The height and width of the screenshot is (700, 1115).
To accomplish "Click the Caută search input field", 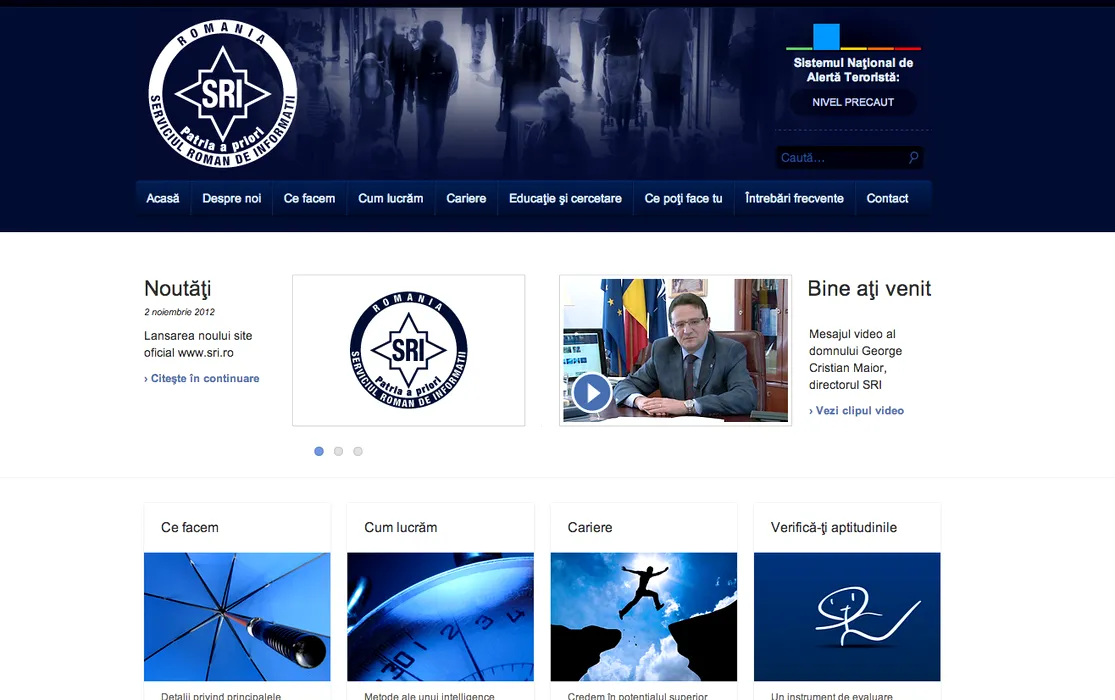I will pyautogui.click(x=840, y=158).
